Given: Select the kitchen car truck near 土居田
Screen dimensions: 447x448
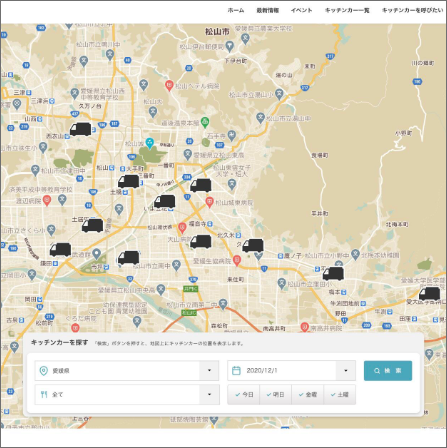Looking at the screenshot, I should click(x=93, y=226).
